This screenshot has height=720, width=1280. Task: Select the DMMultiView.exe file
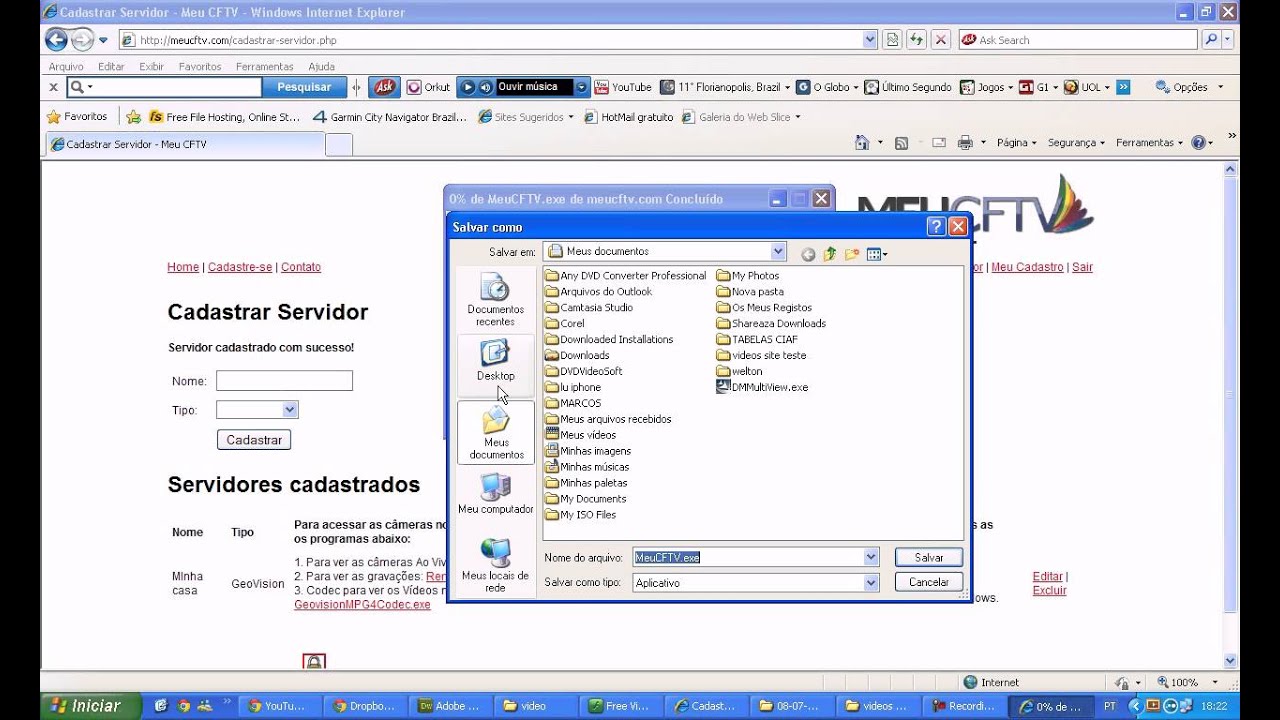coord(762,387)
